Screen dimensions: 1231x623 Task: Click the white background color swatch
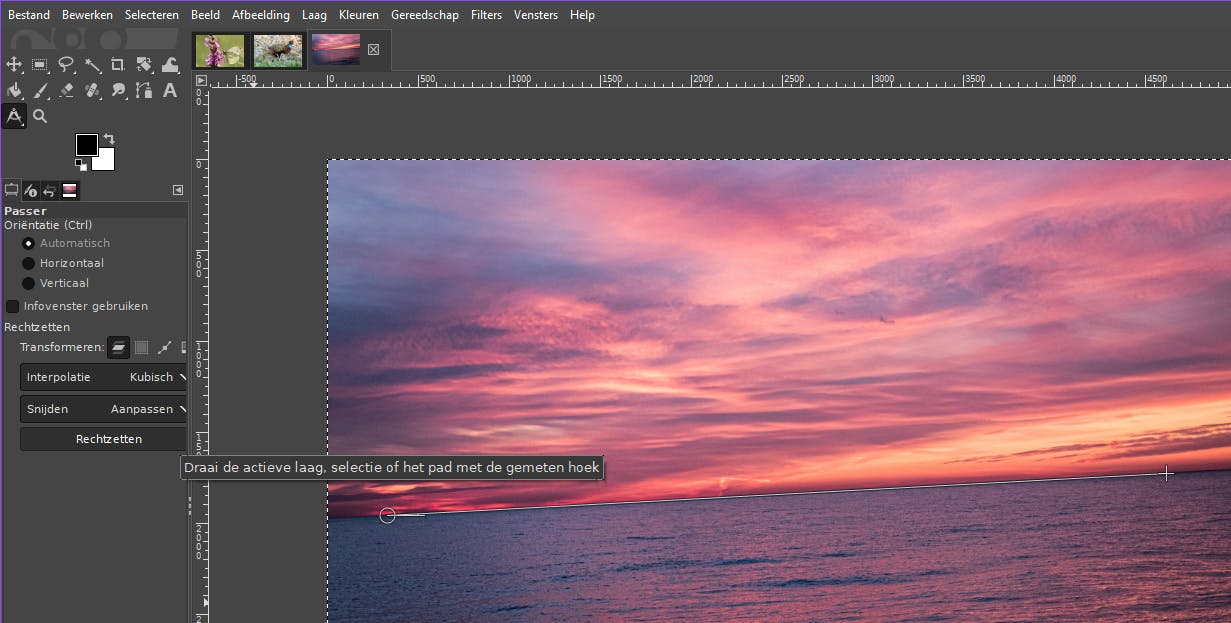(106, 162)
